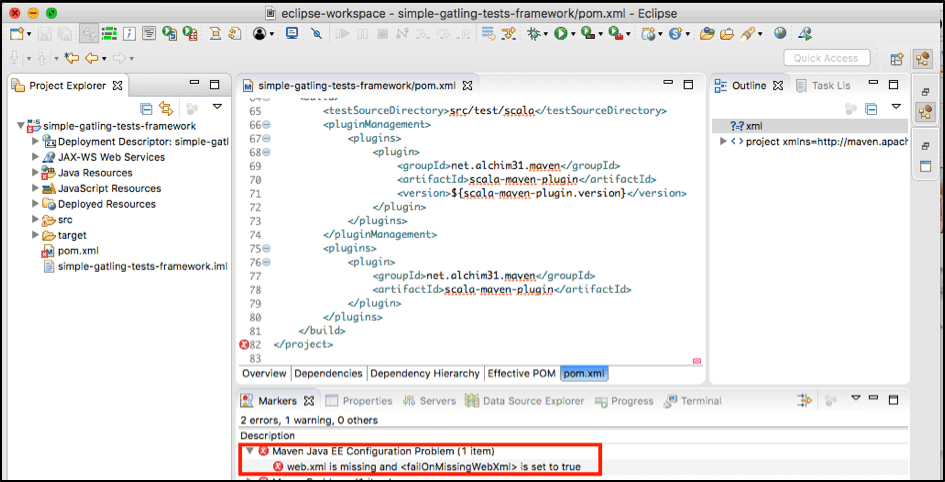Toggle Skip All Breakpoints
The height and width of the screenshot is (482, 945).
pos(316,34)
